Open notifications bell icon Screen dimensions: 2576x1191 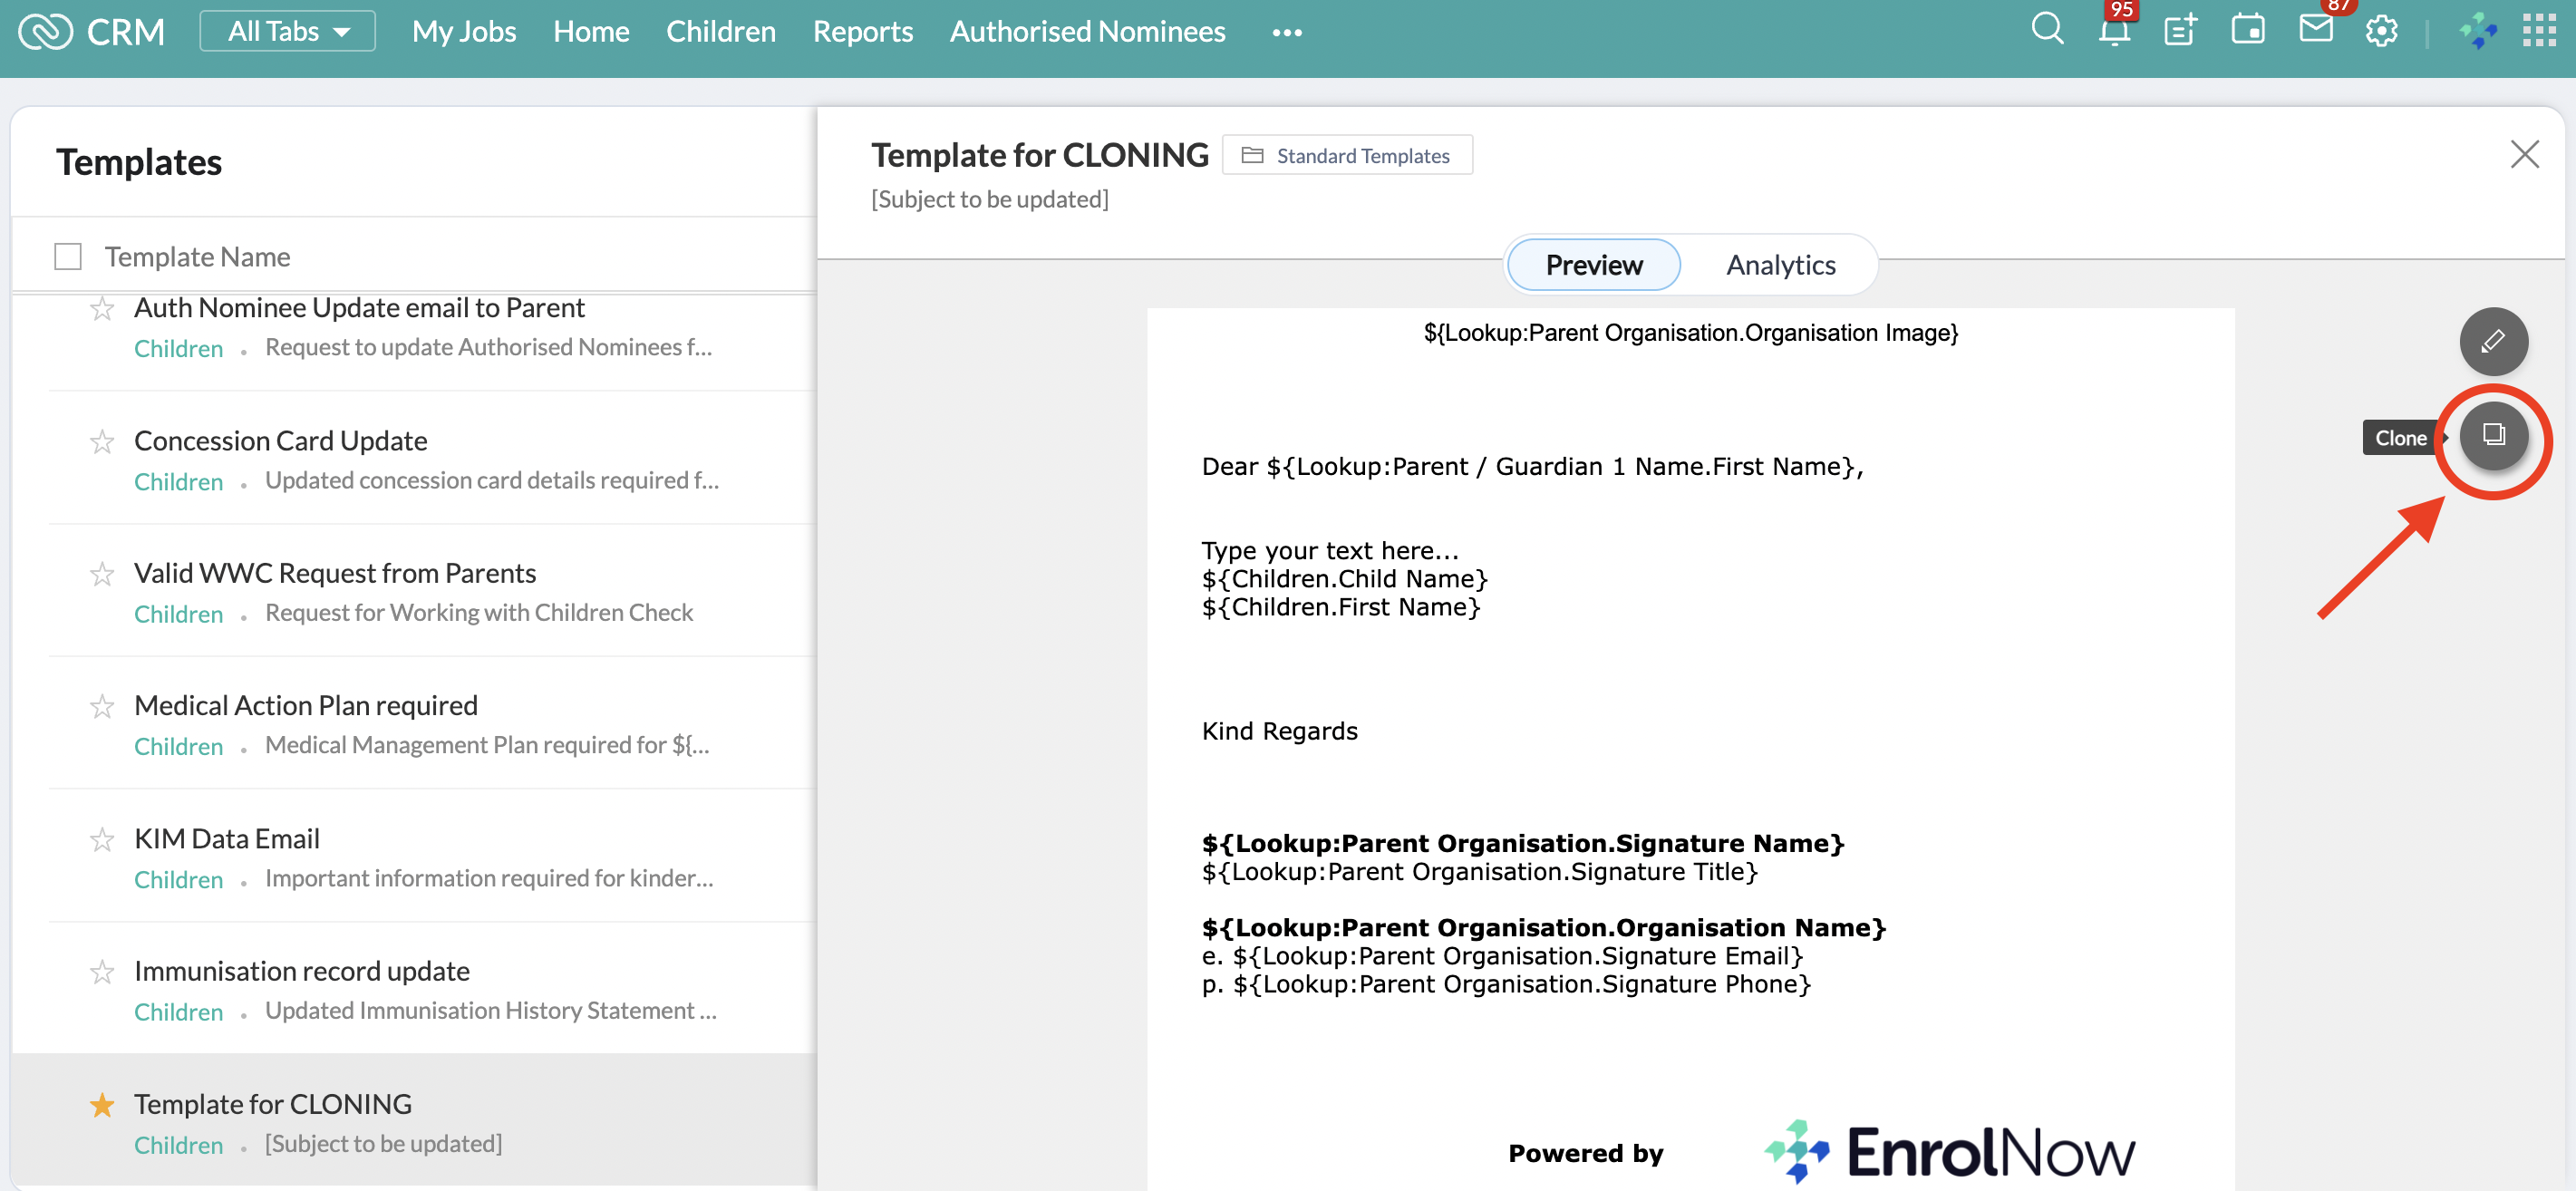coord(2113,30)
